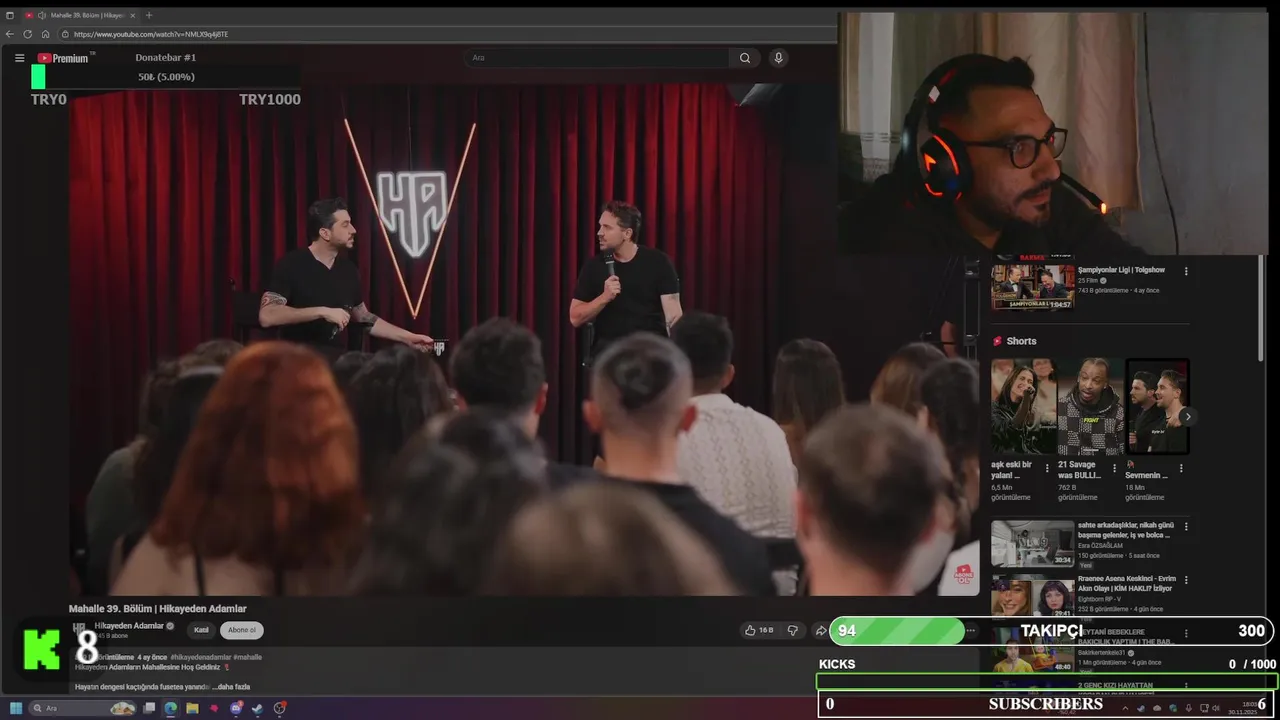
Task: Open File Explorer from the taskbar
Action: pos(192,708)
